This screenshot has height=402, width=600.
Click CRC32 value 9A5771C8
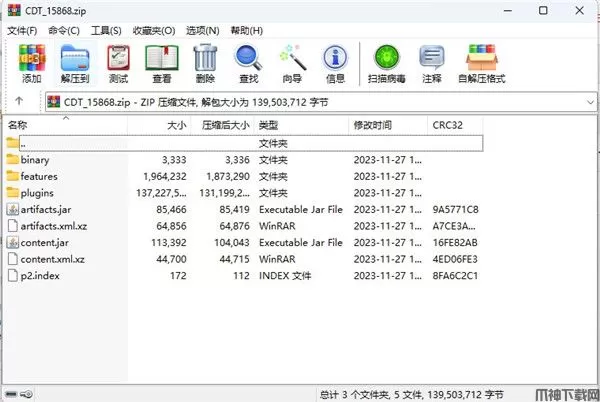coord(455,210)
